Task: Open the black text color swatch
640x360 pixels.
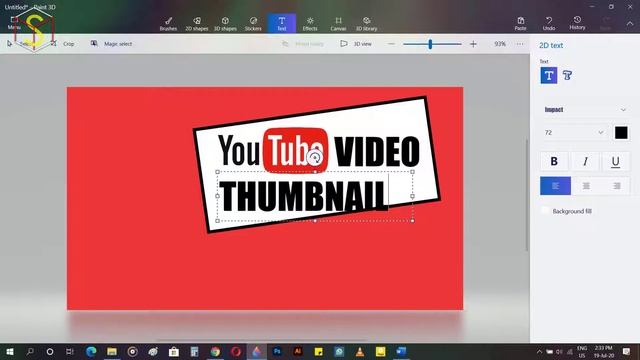Action: point(621,133)
